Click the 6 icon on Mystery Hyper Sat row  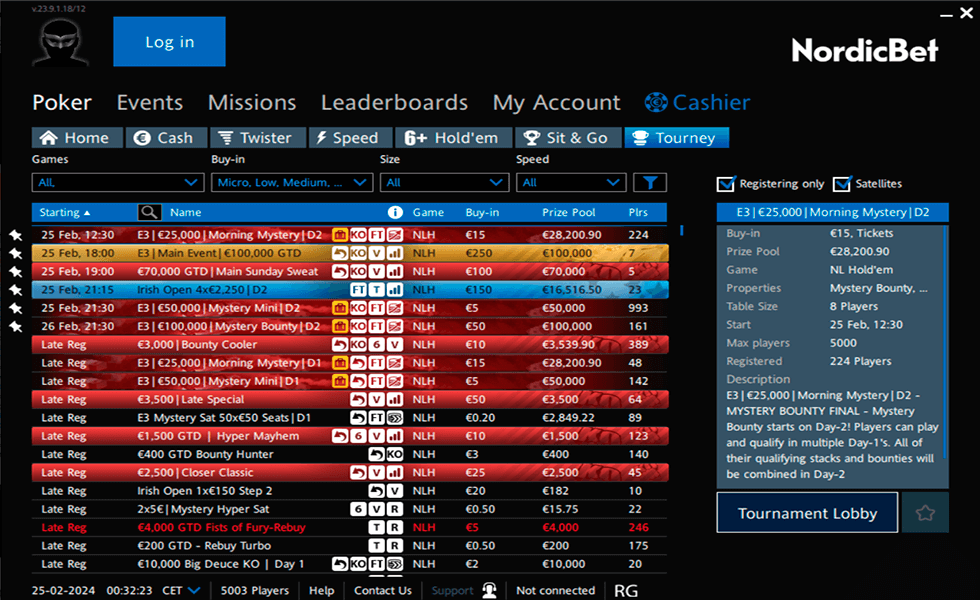(358, 509)
